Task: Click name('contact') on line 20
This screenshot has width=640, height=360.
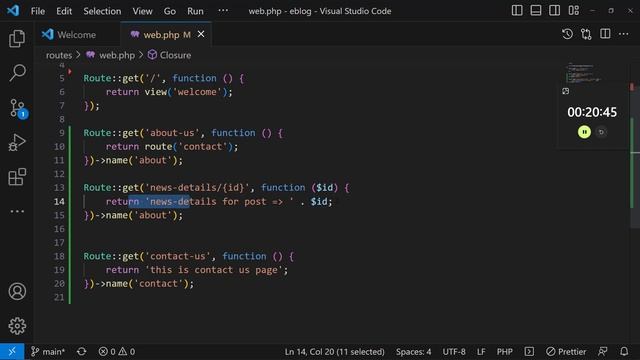Action: (147, 284)
